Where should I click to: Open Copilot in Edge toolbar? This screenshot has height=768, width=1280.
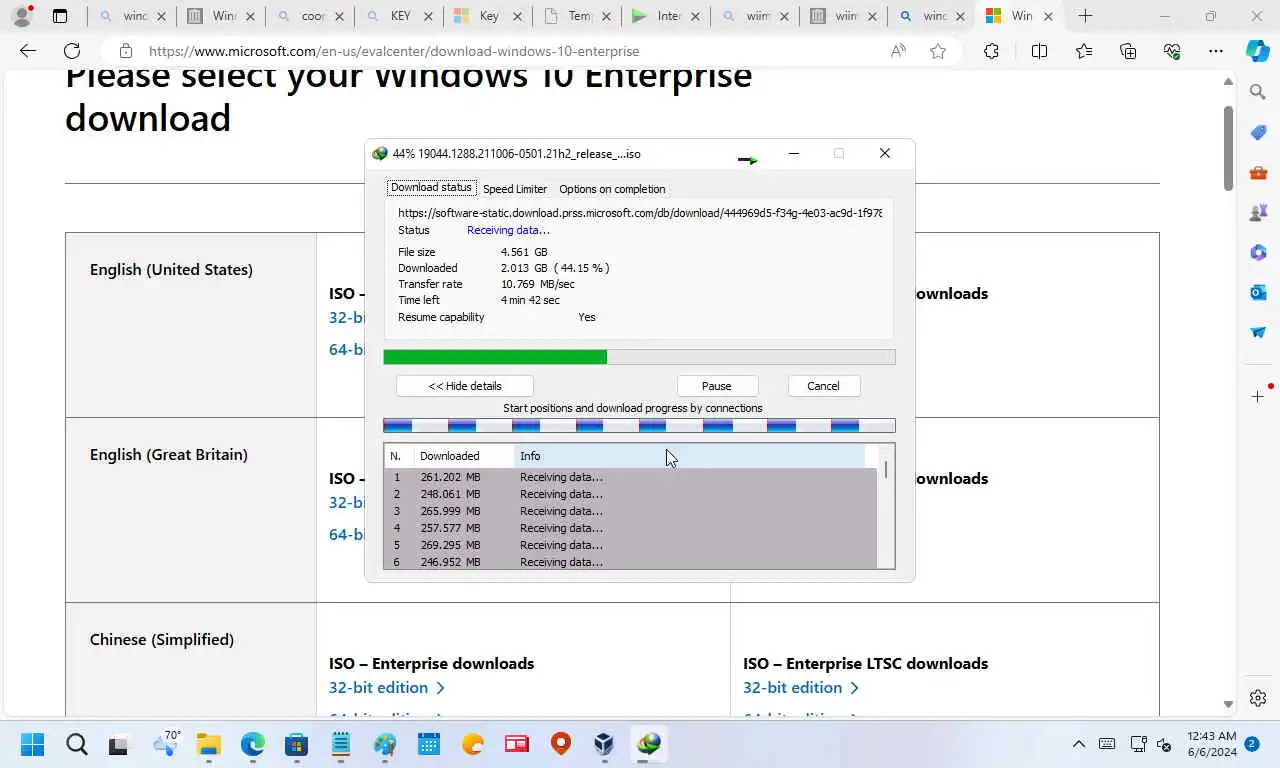[1258, 51]
